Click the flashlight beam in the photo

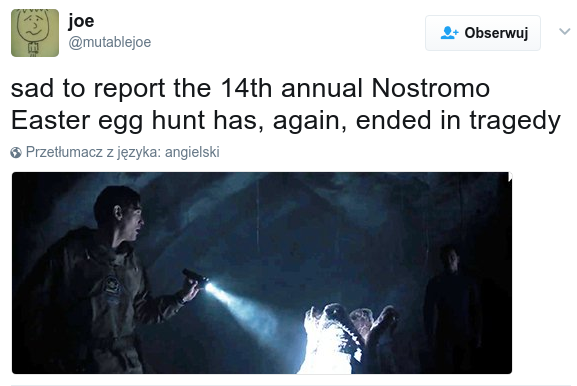(x=245, y=307)
